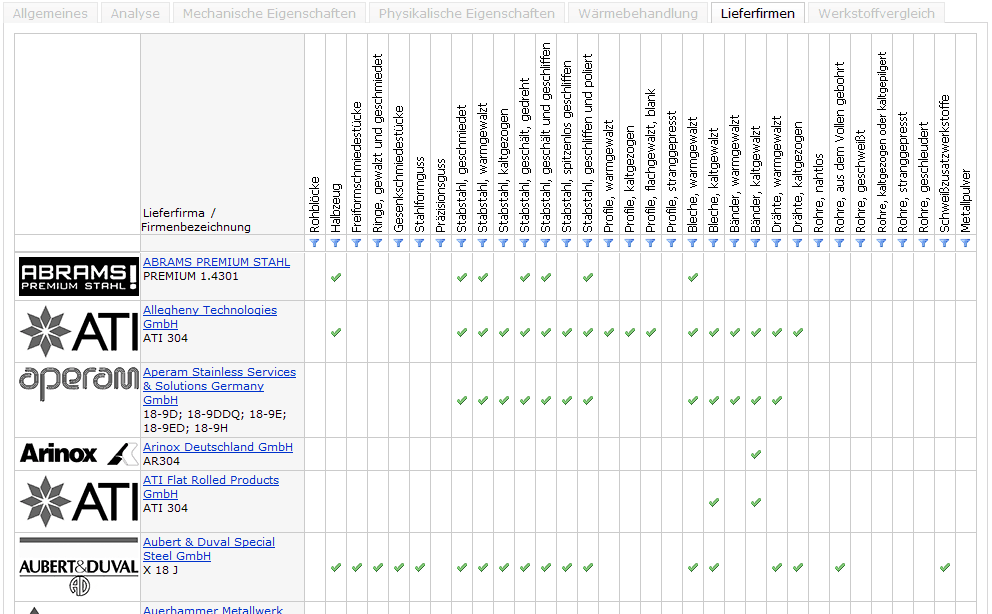Filter by Metallpulver column
The height and width of the screenshot is (614, 992).
click(x=965, y=242)
